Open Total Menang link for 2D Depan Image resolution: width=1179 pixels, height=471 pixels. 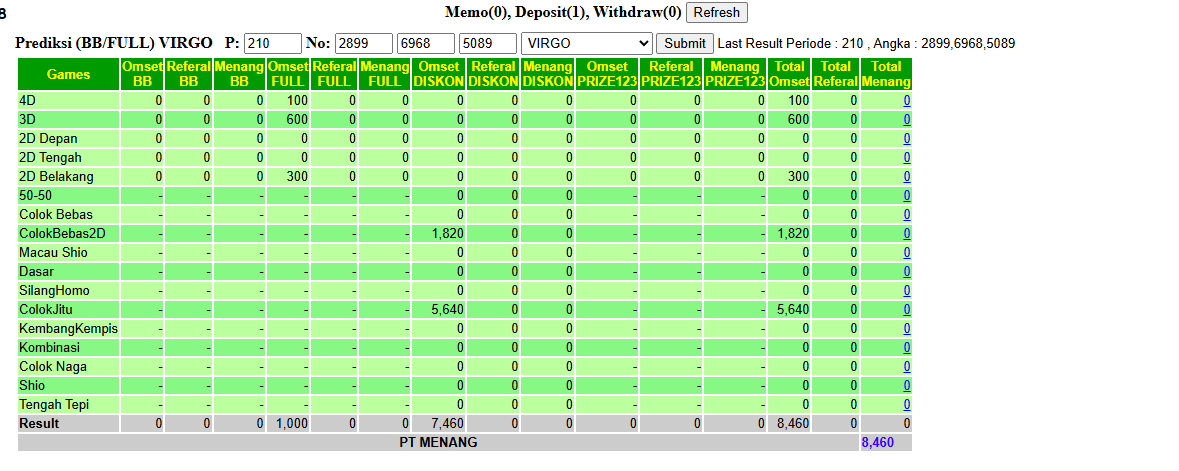[907, 138]
